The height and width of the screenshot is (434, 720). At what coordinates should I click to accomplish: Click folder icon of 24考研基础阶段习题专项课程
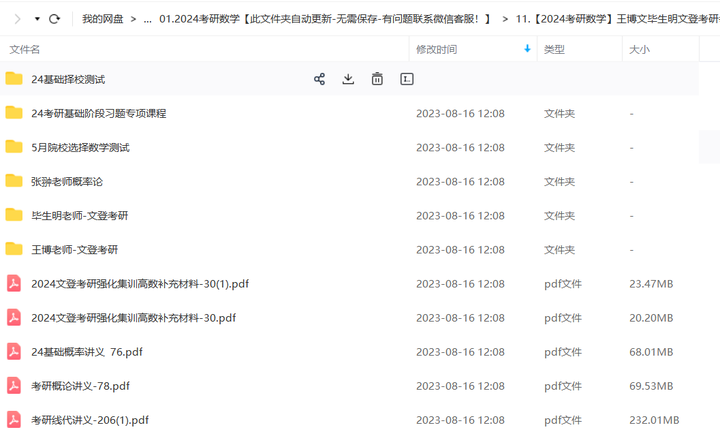pyautogui.click(x=14, y=113)
